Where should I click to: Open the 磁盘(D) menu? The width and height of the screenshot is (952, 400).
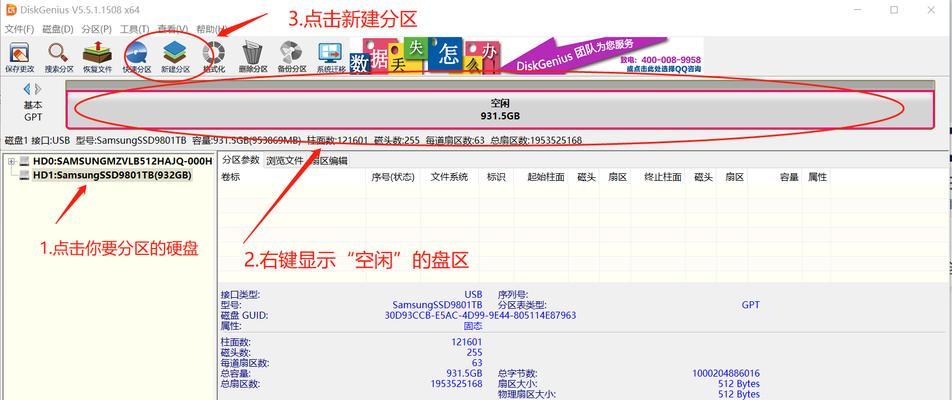point(58,29)
